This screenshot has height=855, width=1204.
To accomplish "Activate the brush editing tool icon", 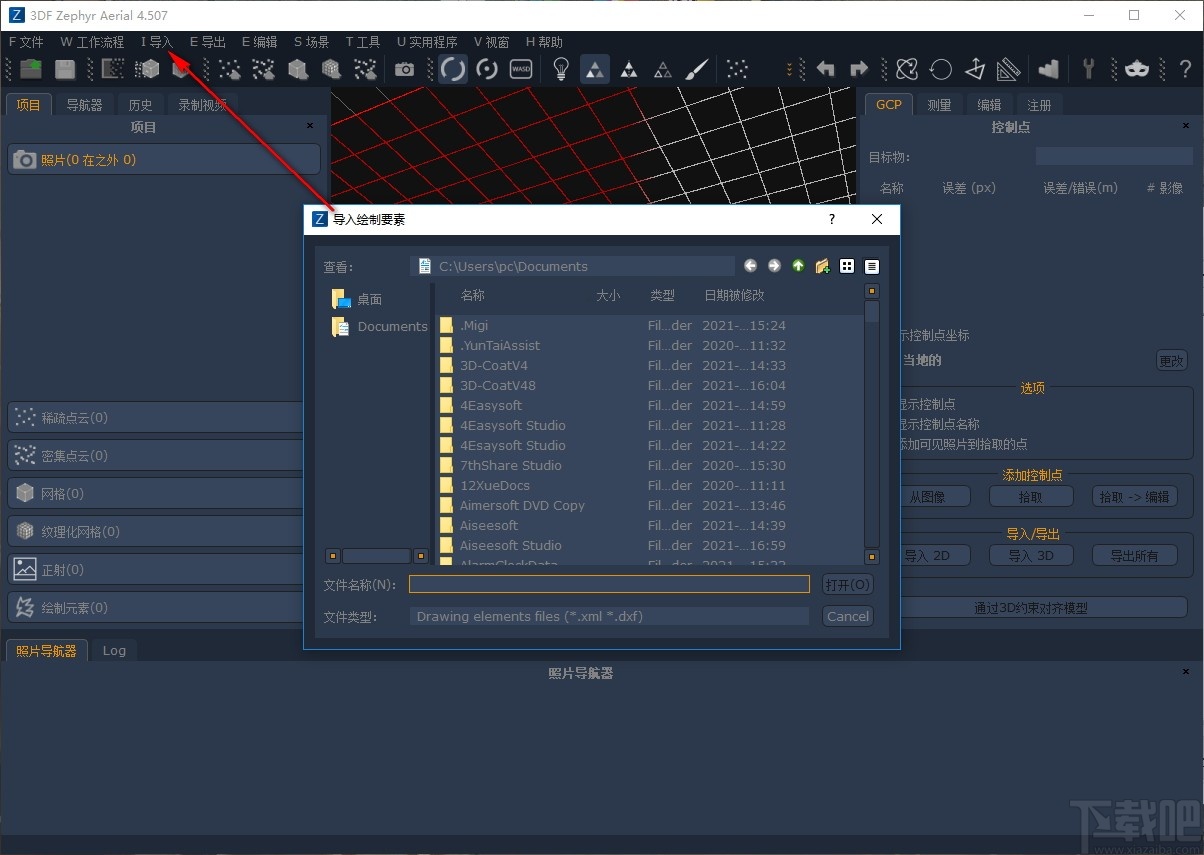I will tap(697, 69).
